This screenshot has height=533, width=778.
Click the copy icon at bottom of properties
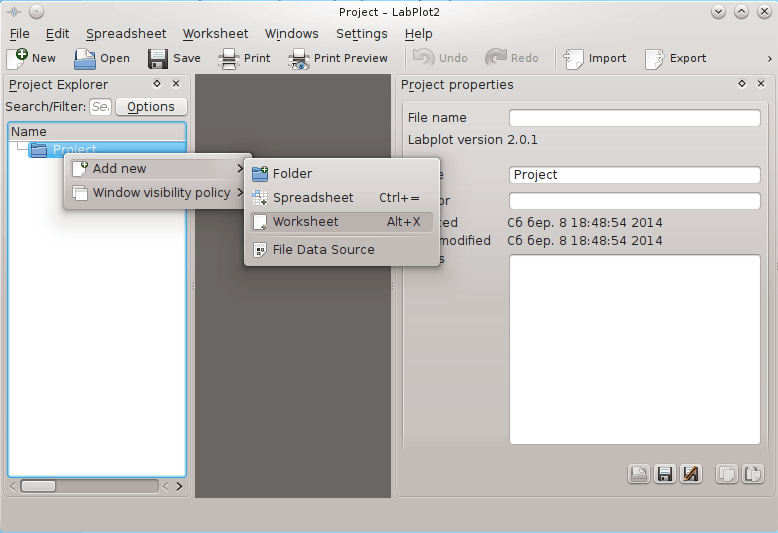point(727,474)
